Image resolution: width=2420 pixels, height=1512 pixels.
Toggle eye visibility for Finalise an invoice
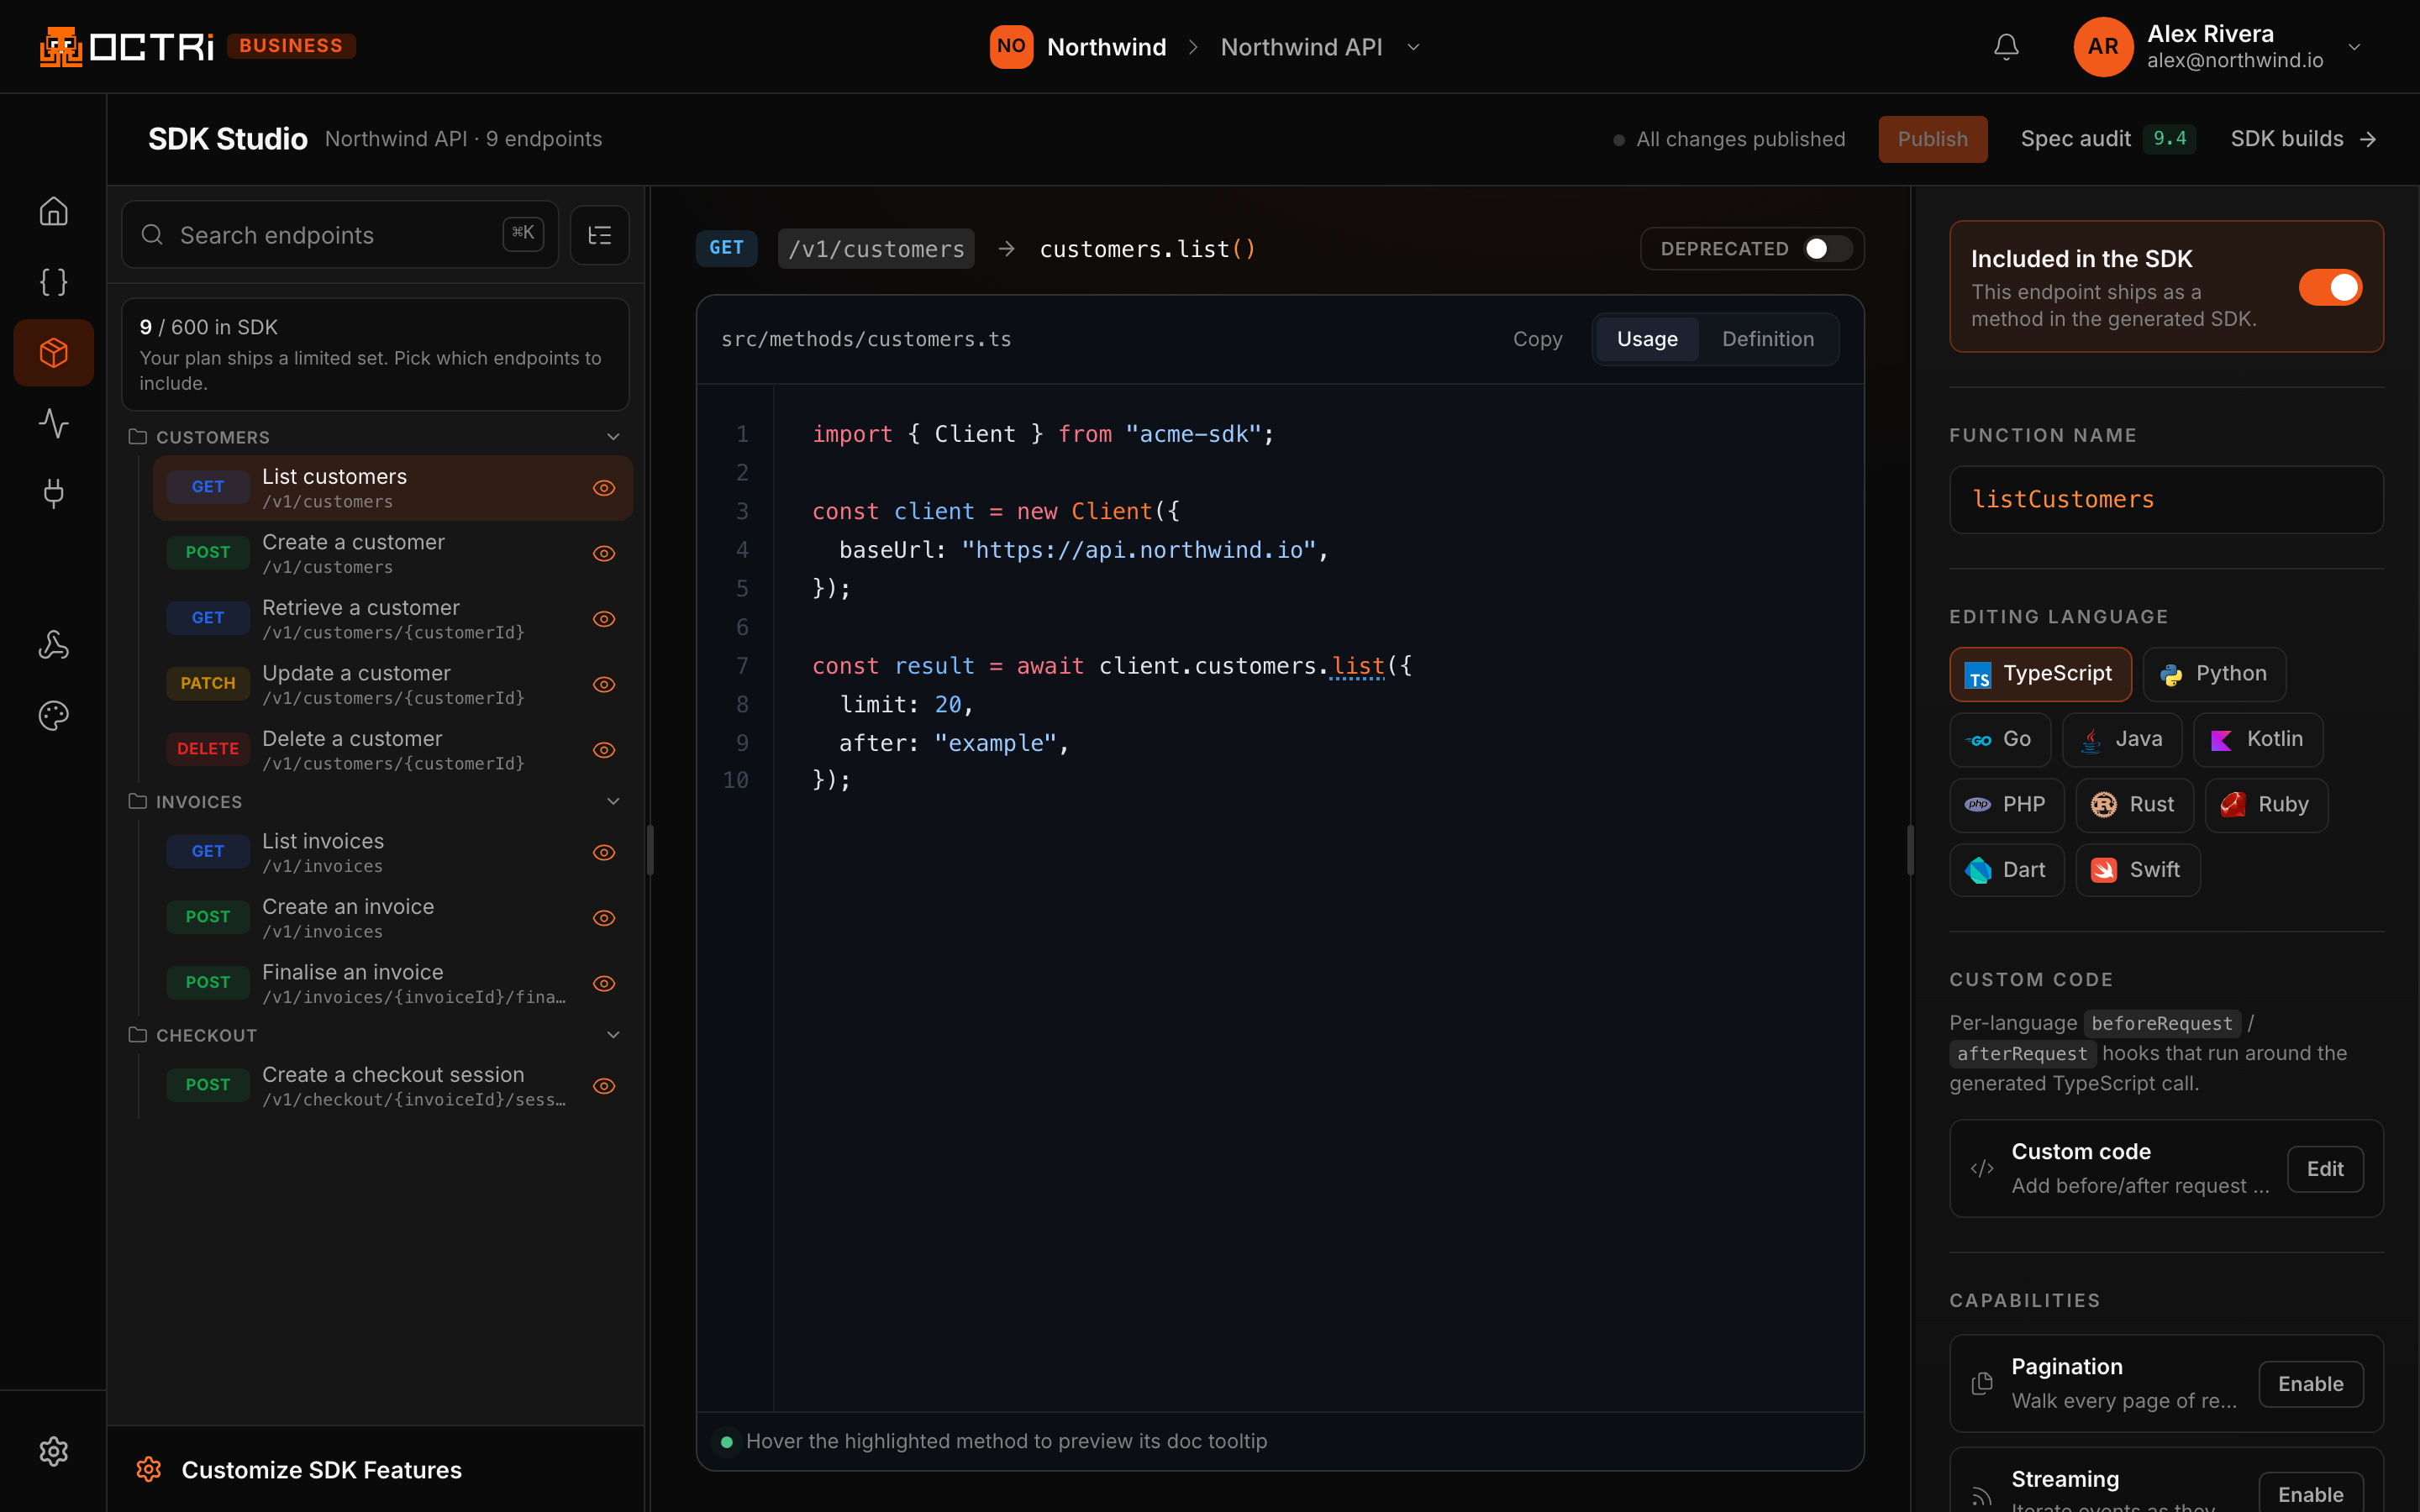[604, 984]
